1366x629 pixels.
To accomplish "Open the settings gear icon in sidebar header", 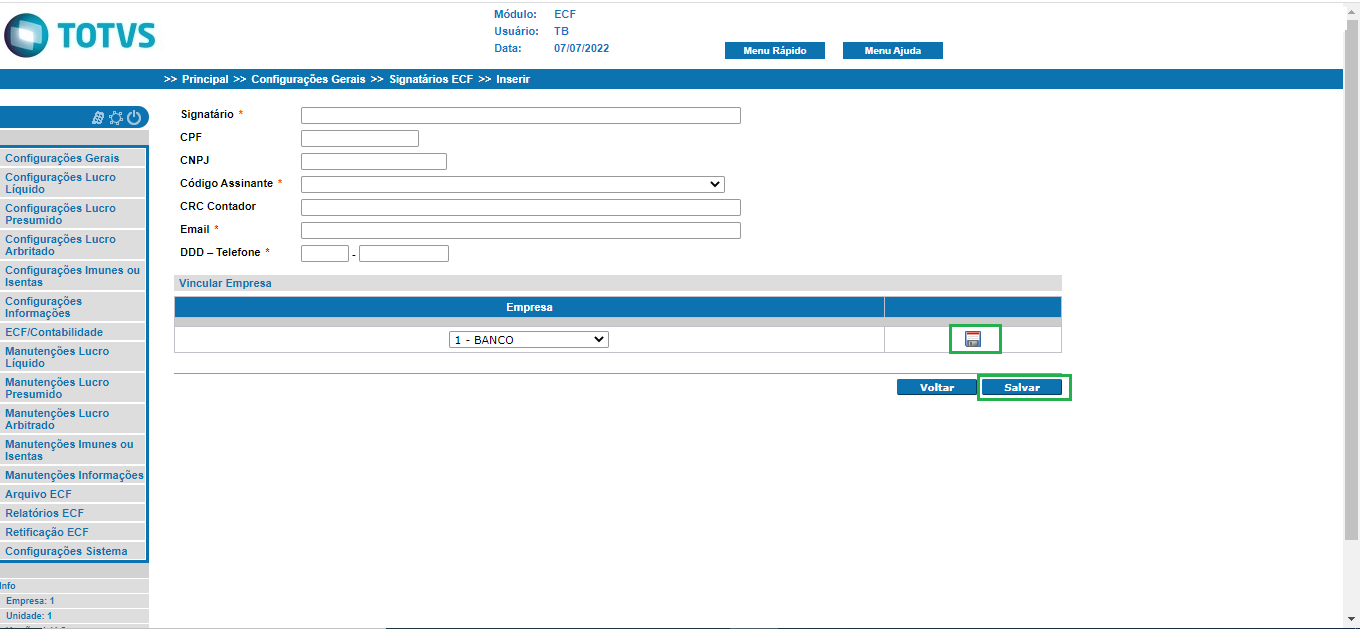I will coord(116,117).
